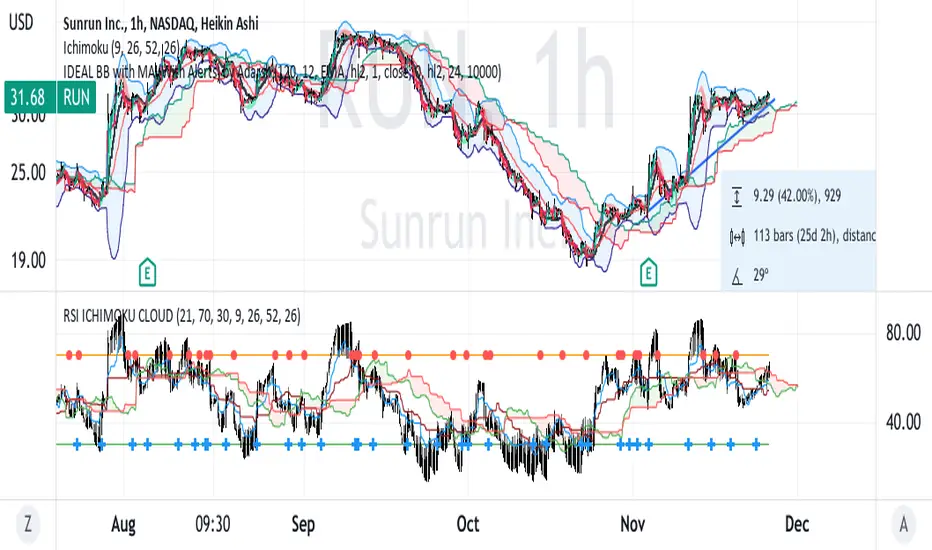Click the 113 bars (25d 2h) text
The image size is (932, 550).
point(814,235)
